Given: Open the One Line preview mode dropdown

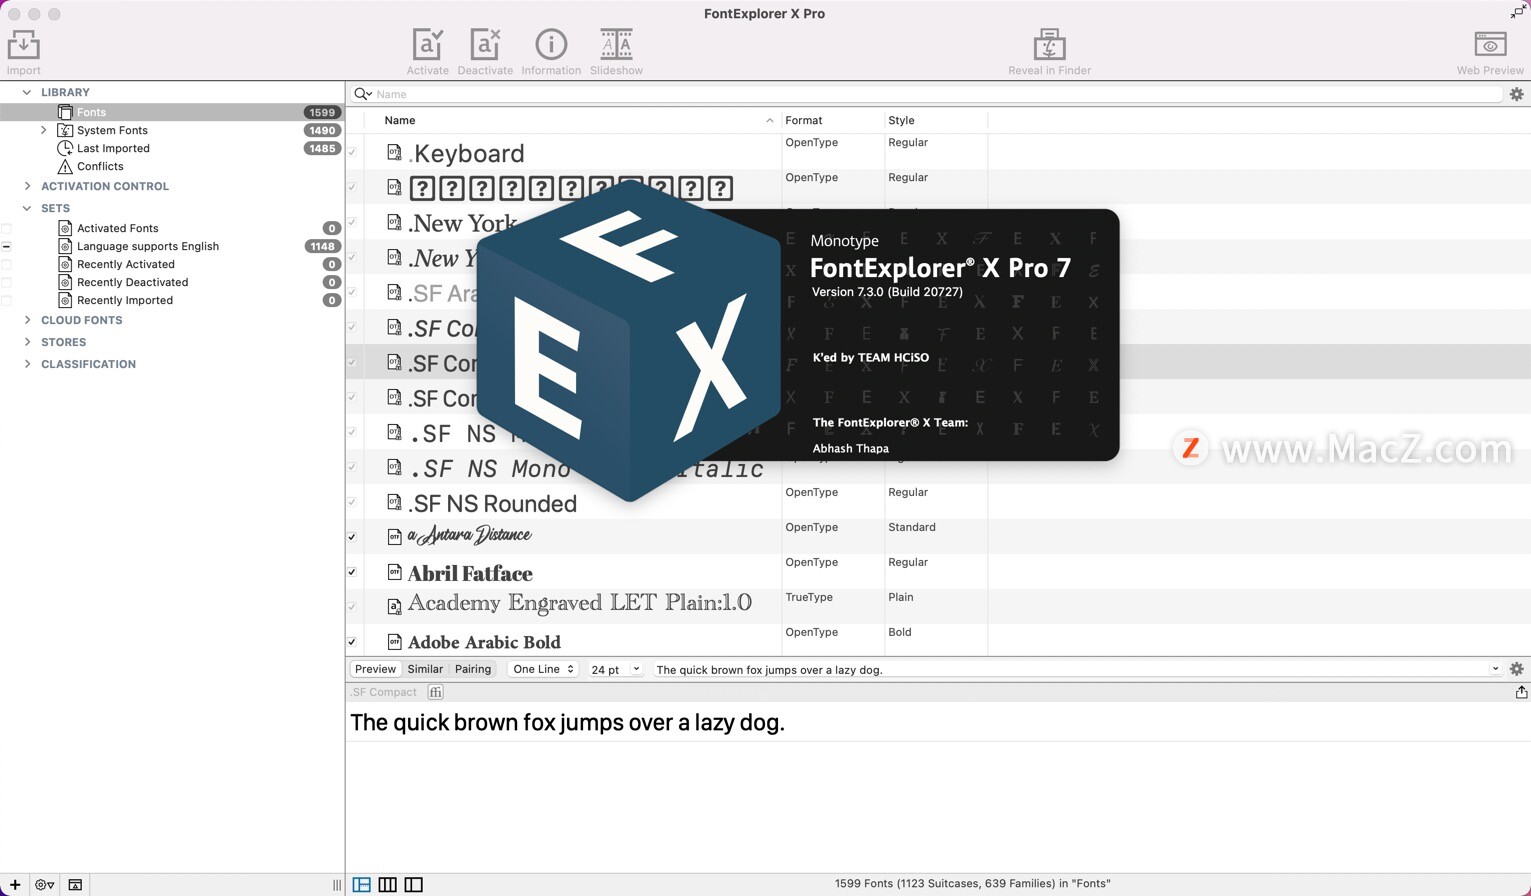Looking at the screenshot, I should pyautogui.click(x=543, y=669).
